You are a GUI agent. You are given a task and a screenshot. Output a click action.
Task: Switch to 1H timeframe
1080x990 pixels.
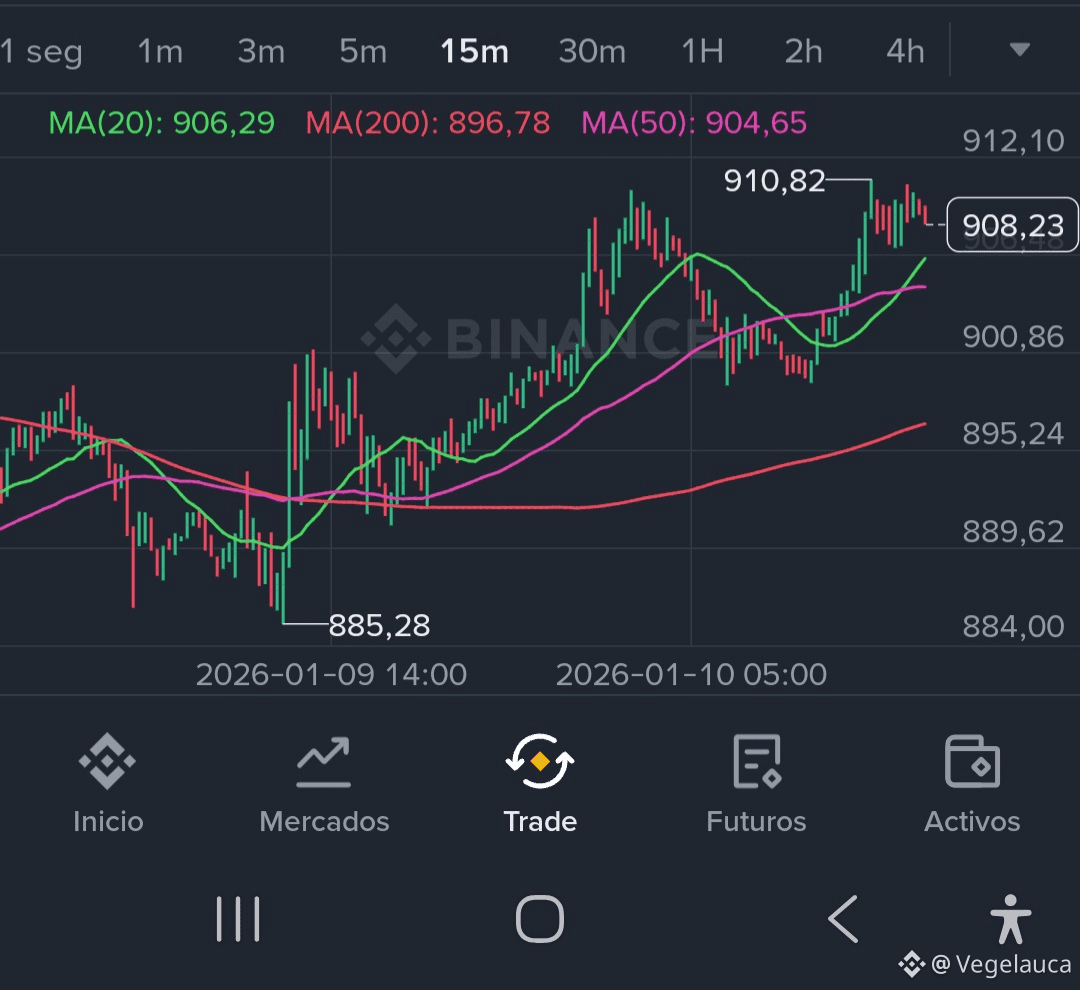tap(702, 51)
